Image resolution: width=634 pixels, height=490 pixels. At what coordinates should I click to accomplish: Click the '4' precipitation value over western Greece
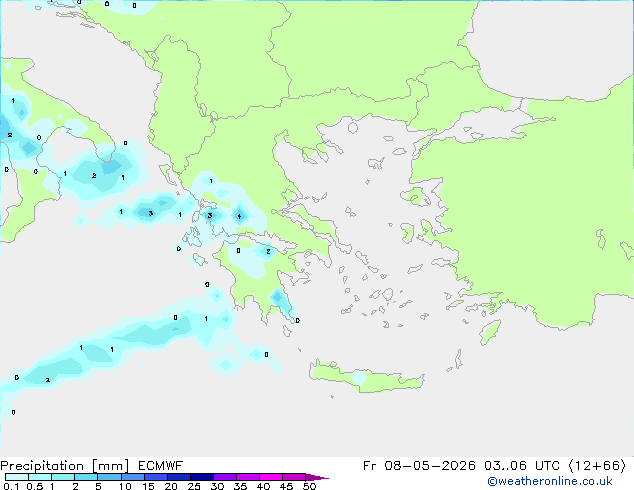click(x=239, y=217)
